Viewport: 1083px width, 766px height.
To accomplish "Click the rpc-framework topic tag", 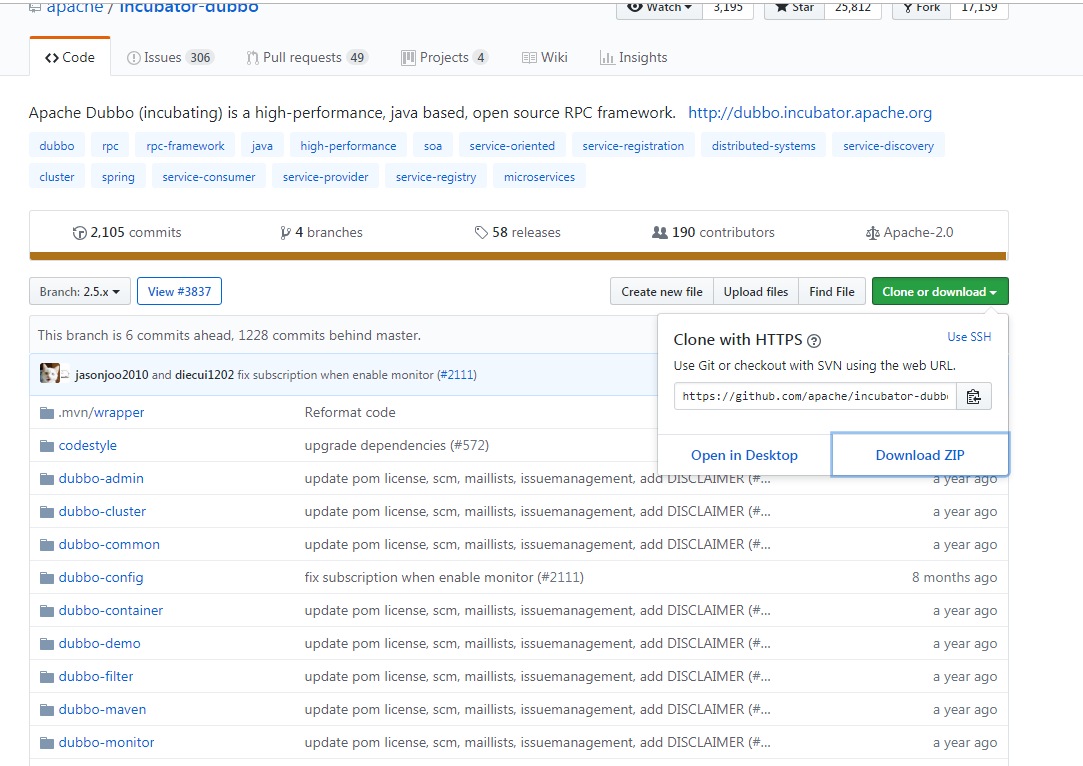I will (185, 146).
